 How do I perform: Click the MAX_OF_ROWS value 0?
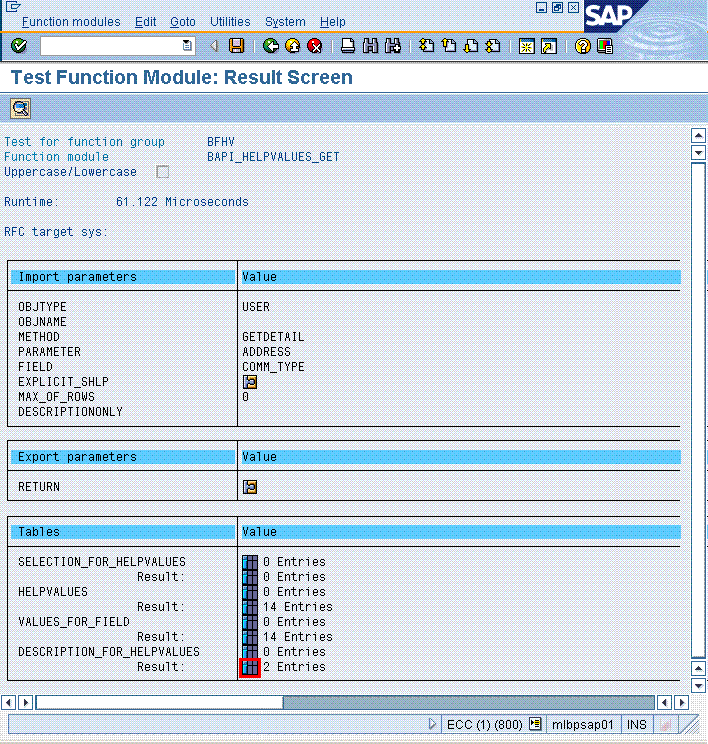click(245, 397)
